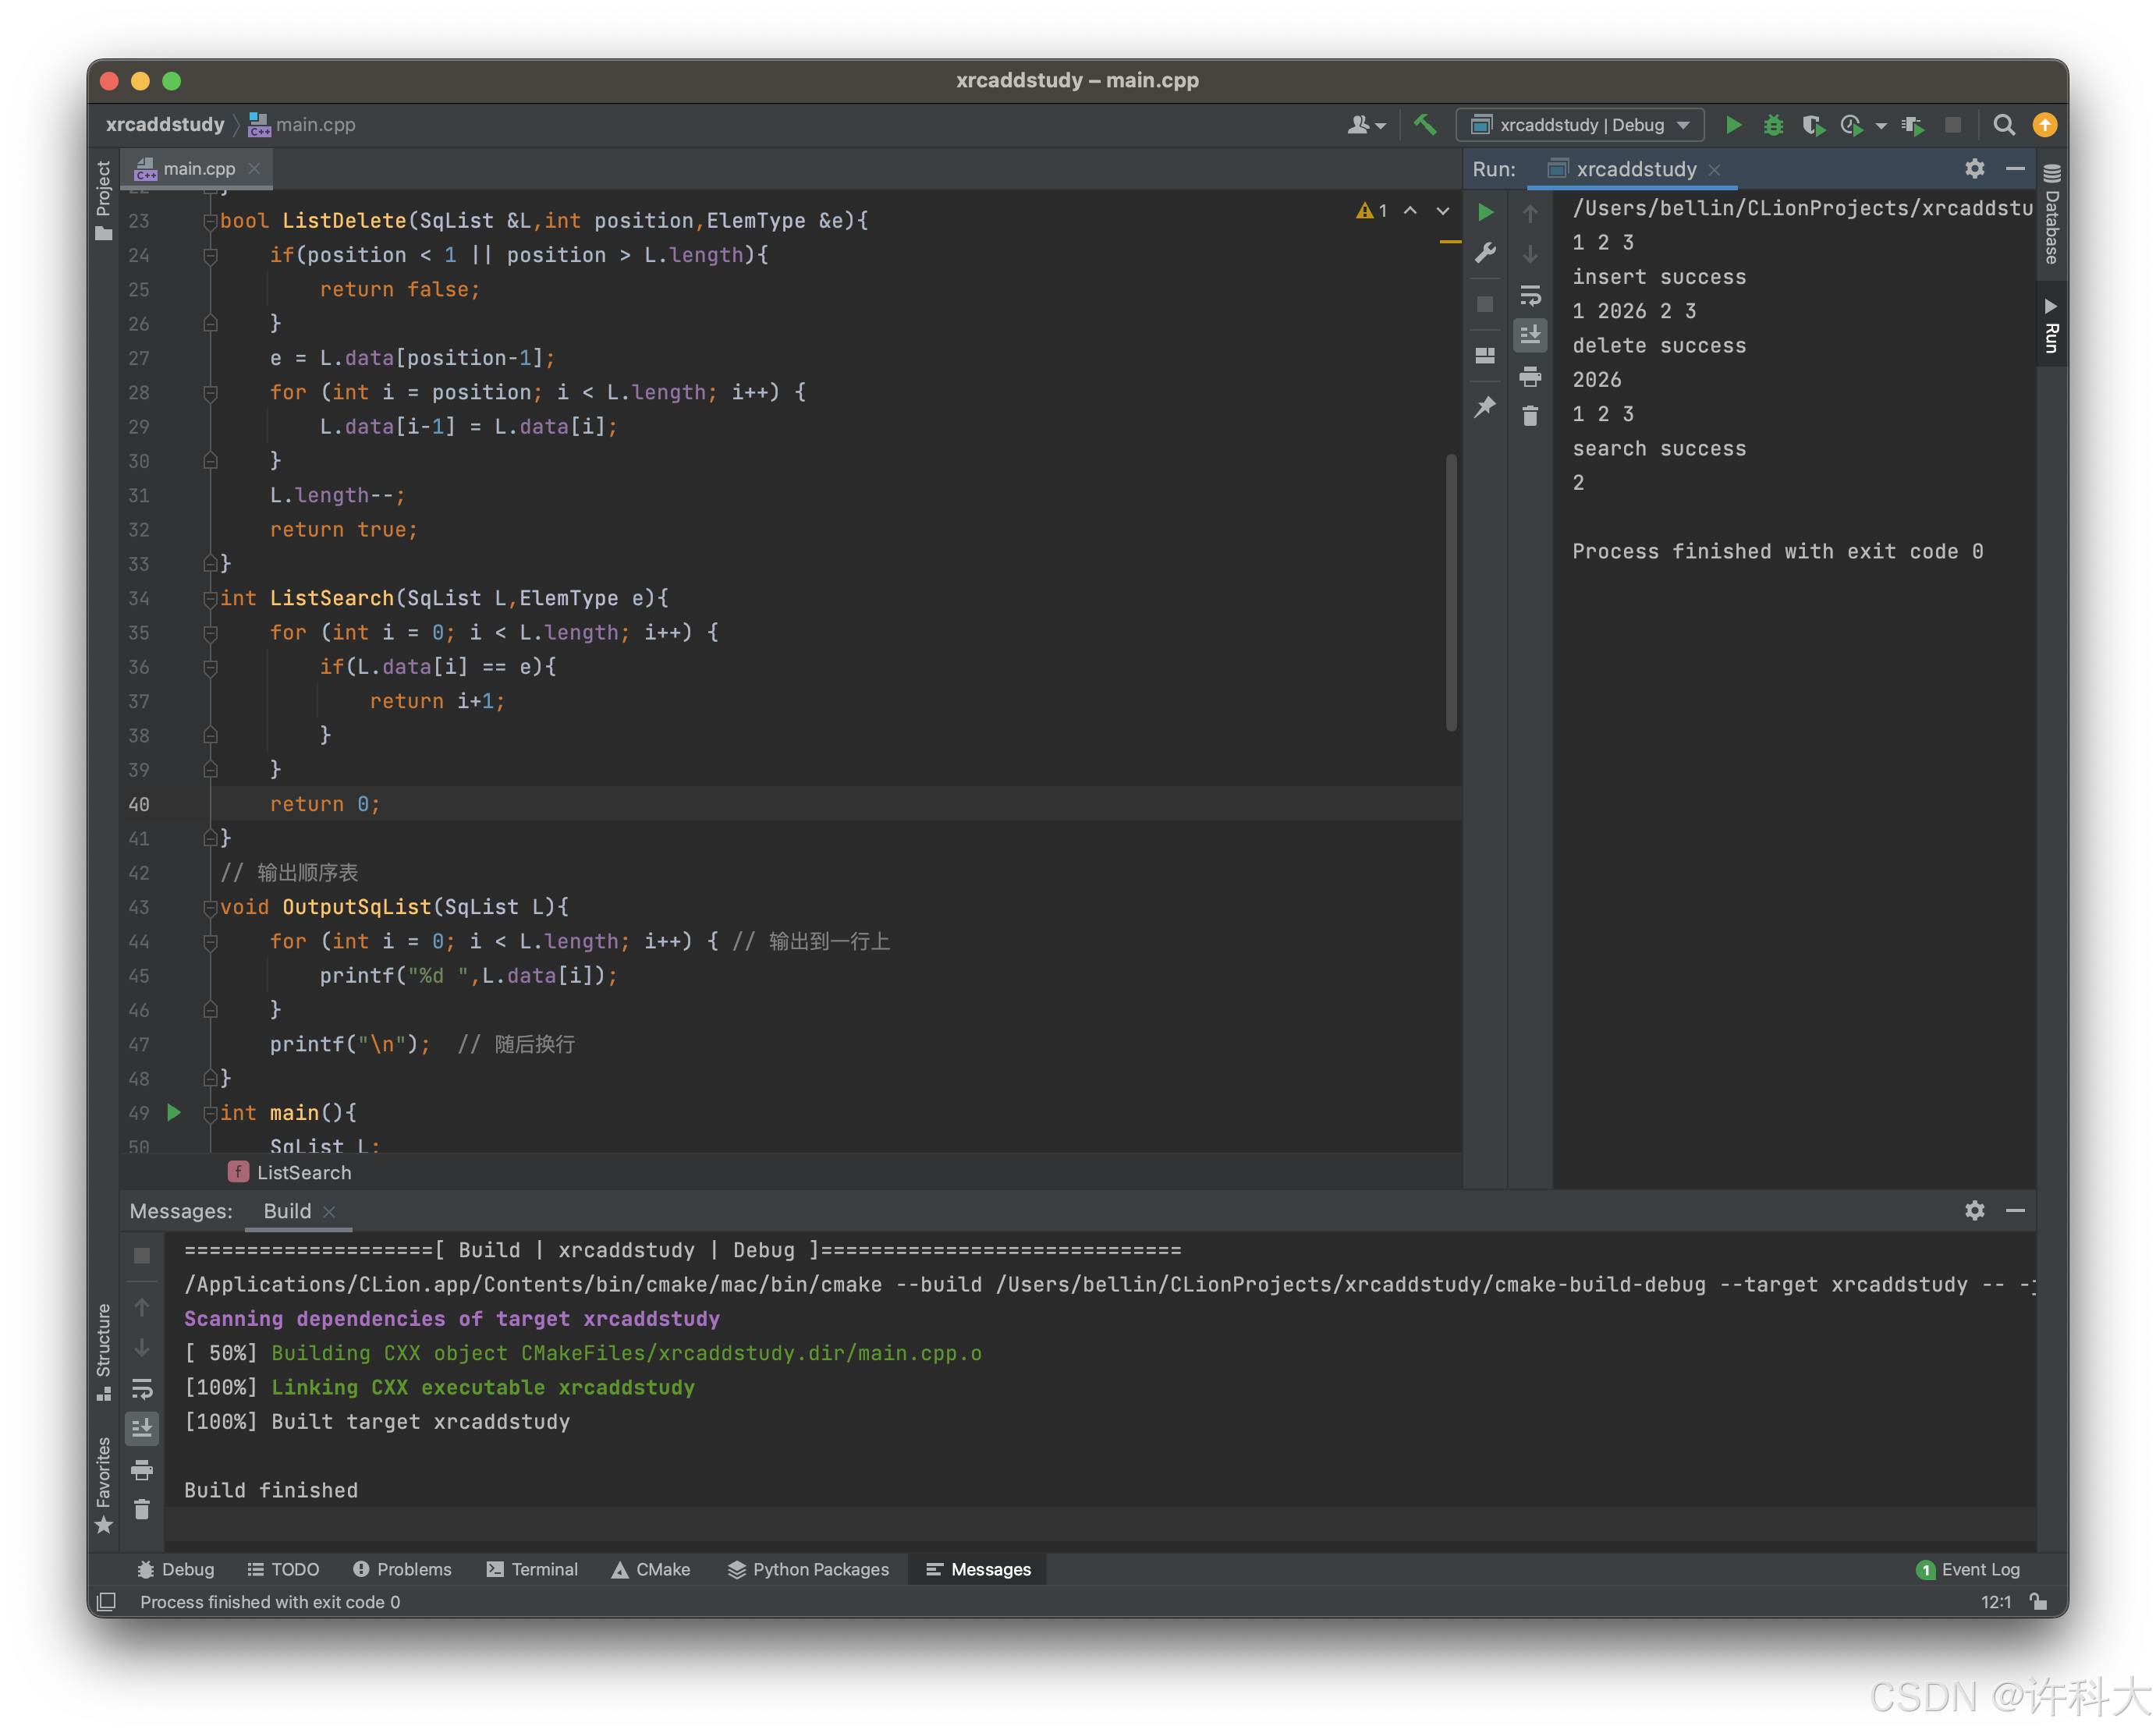The width and height of the screenshot is (2156, 1733).
Task: Pin the Run tab
Action: click(1486, 407)
